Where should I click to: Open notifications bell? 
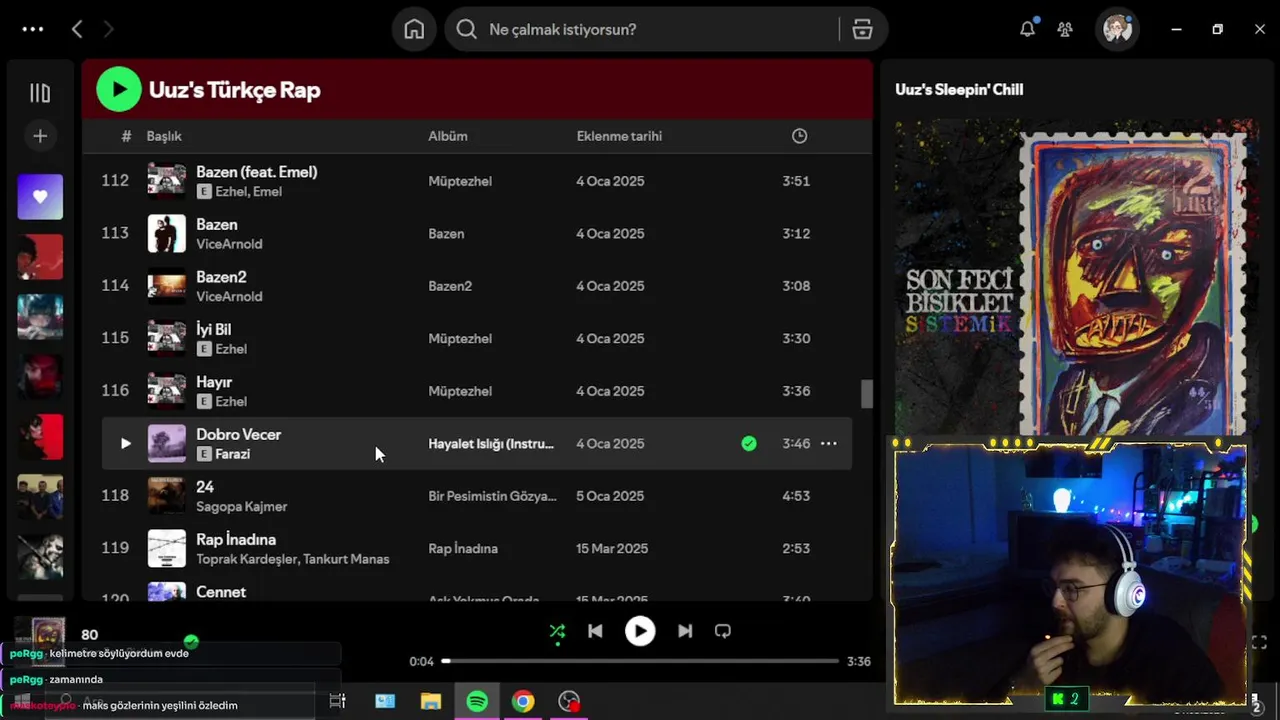1027,29
